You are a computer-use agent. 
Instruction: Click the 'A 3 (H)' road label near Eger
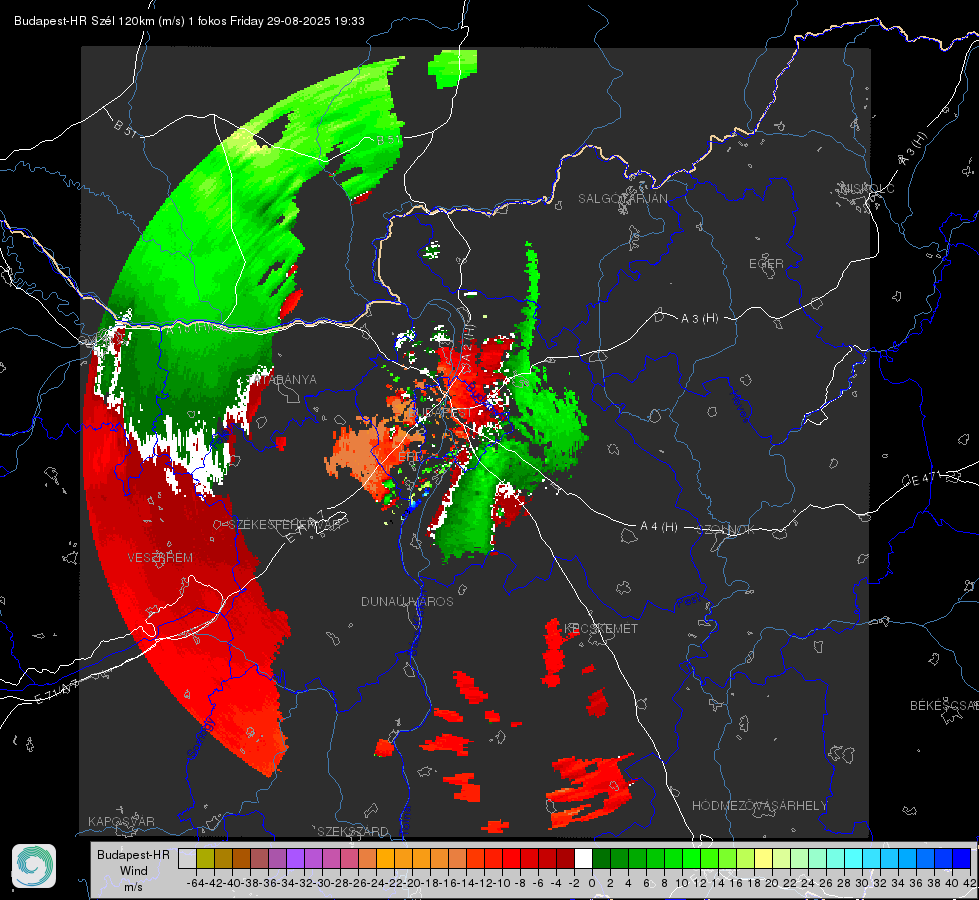point(699,319)
